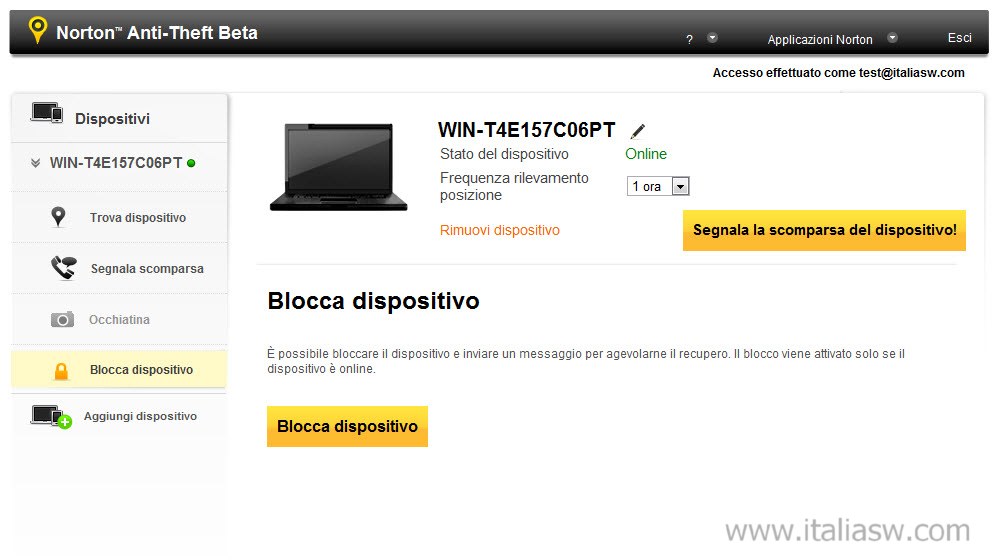Click the add device icon with plus
The image size is (993, 560).
click(51, 417)
